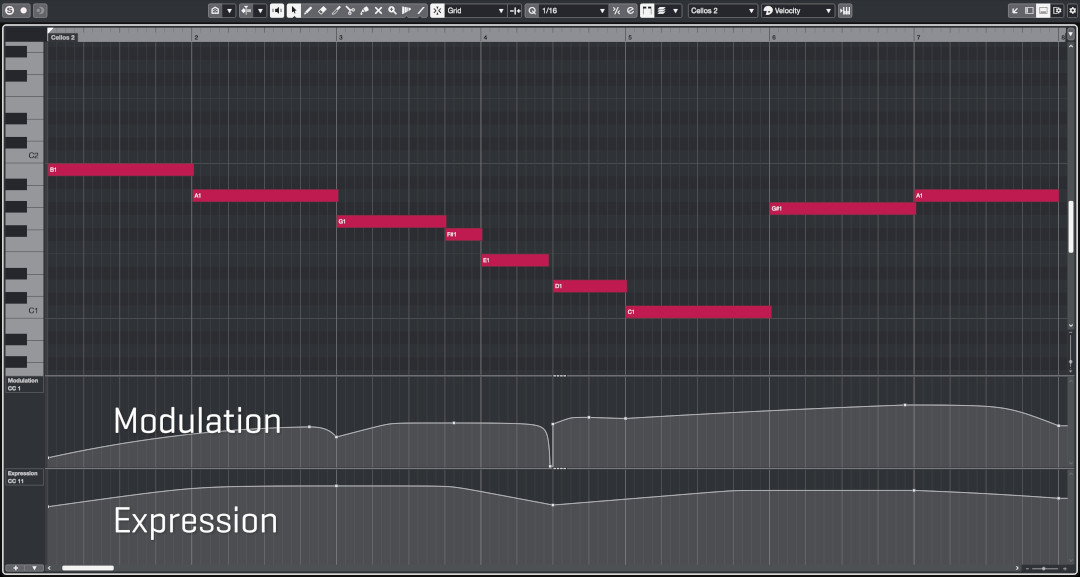
Task: Open the ruler display format arrow
Action: point(1070,34)
